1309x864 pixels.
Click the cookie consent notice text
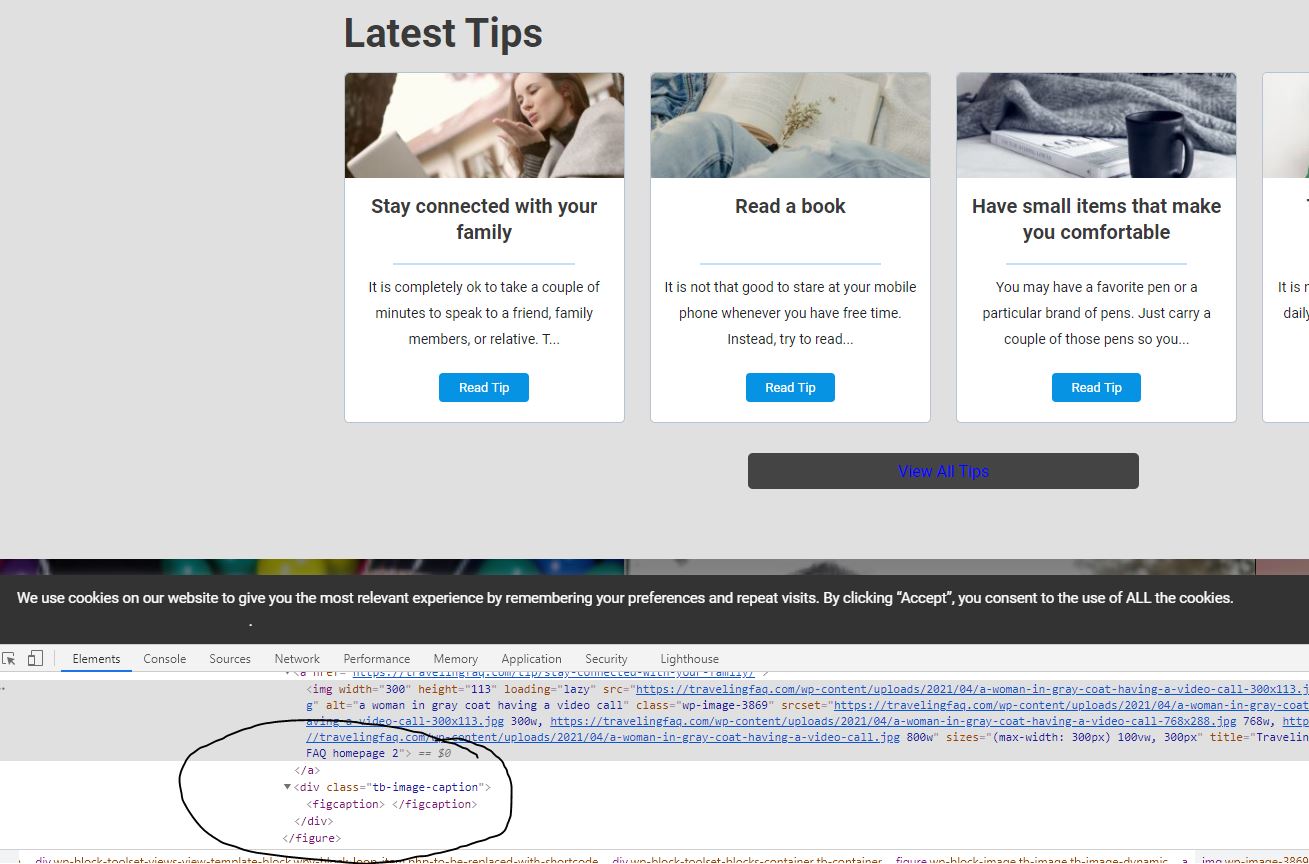(x=625, y=598)
